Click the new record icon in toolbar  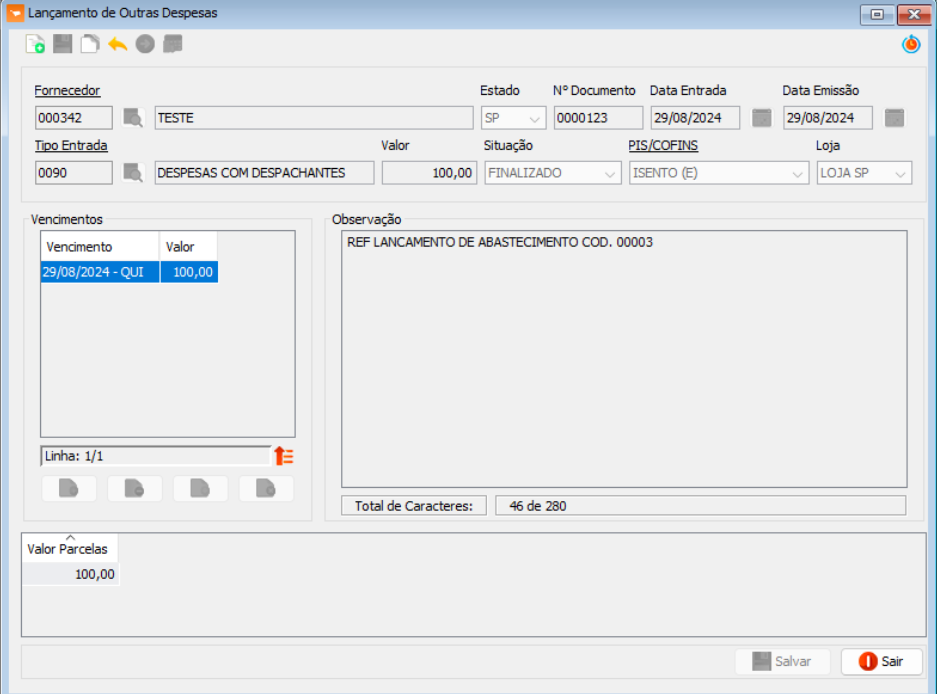tap(35, 44)
